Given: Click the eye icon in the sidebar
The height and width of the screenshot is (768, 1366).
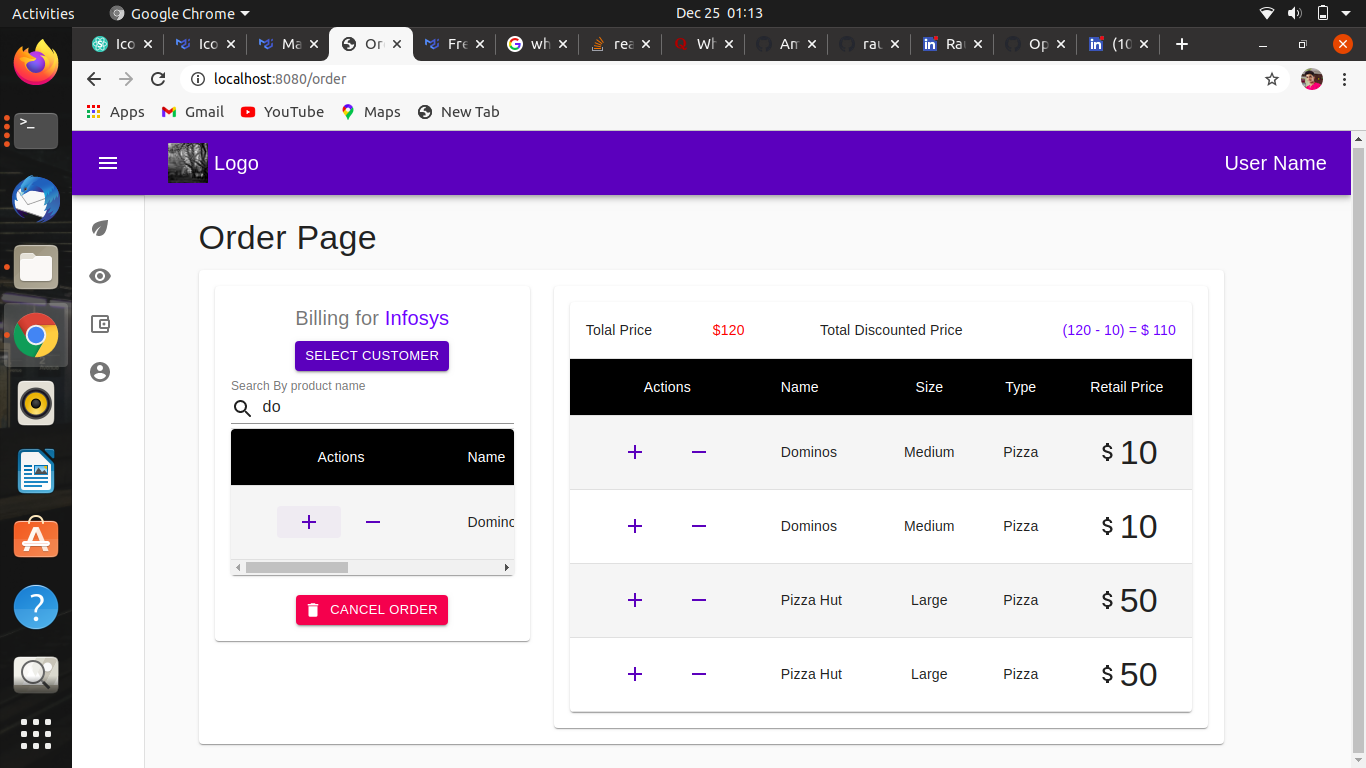Looking at the screenshot, I should [x=99, y=276].
